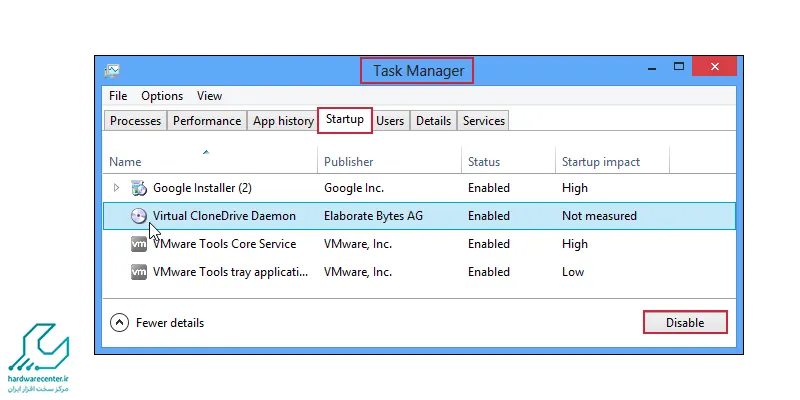Click the Task Manager title bar icon
Viewport: 800px width, 400px height.
coord(112,70)
